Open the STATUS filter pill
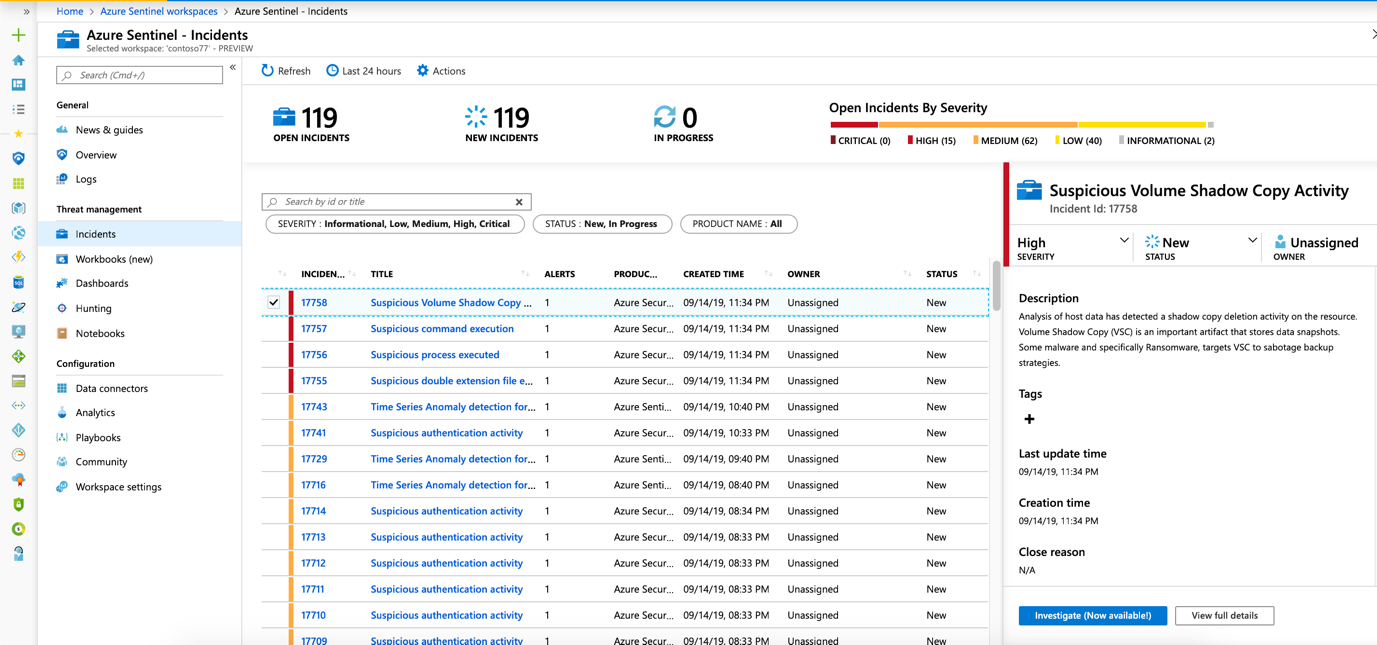The width and height of the screenshot is (1377, 645). [x=602, y=224]
